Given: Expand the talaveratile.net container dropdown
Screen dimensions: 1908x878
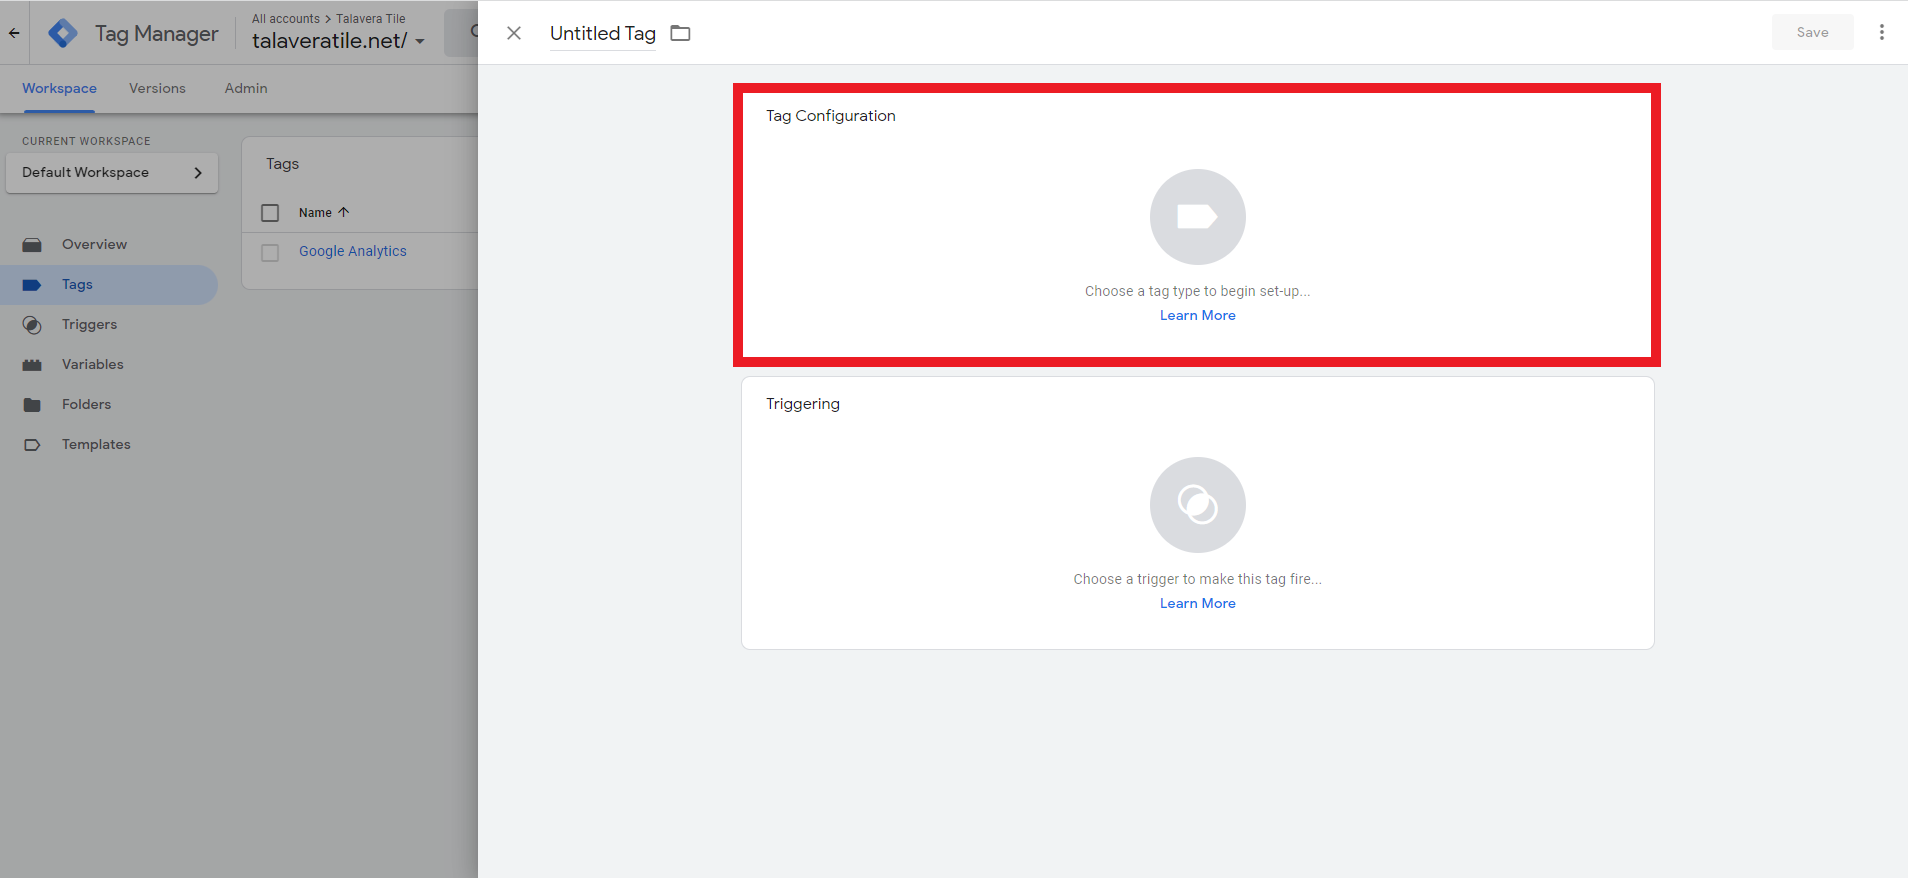Looking at the screenshot, I should point(420,42).
